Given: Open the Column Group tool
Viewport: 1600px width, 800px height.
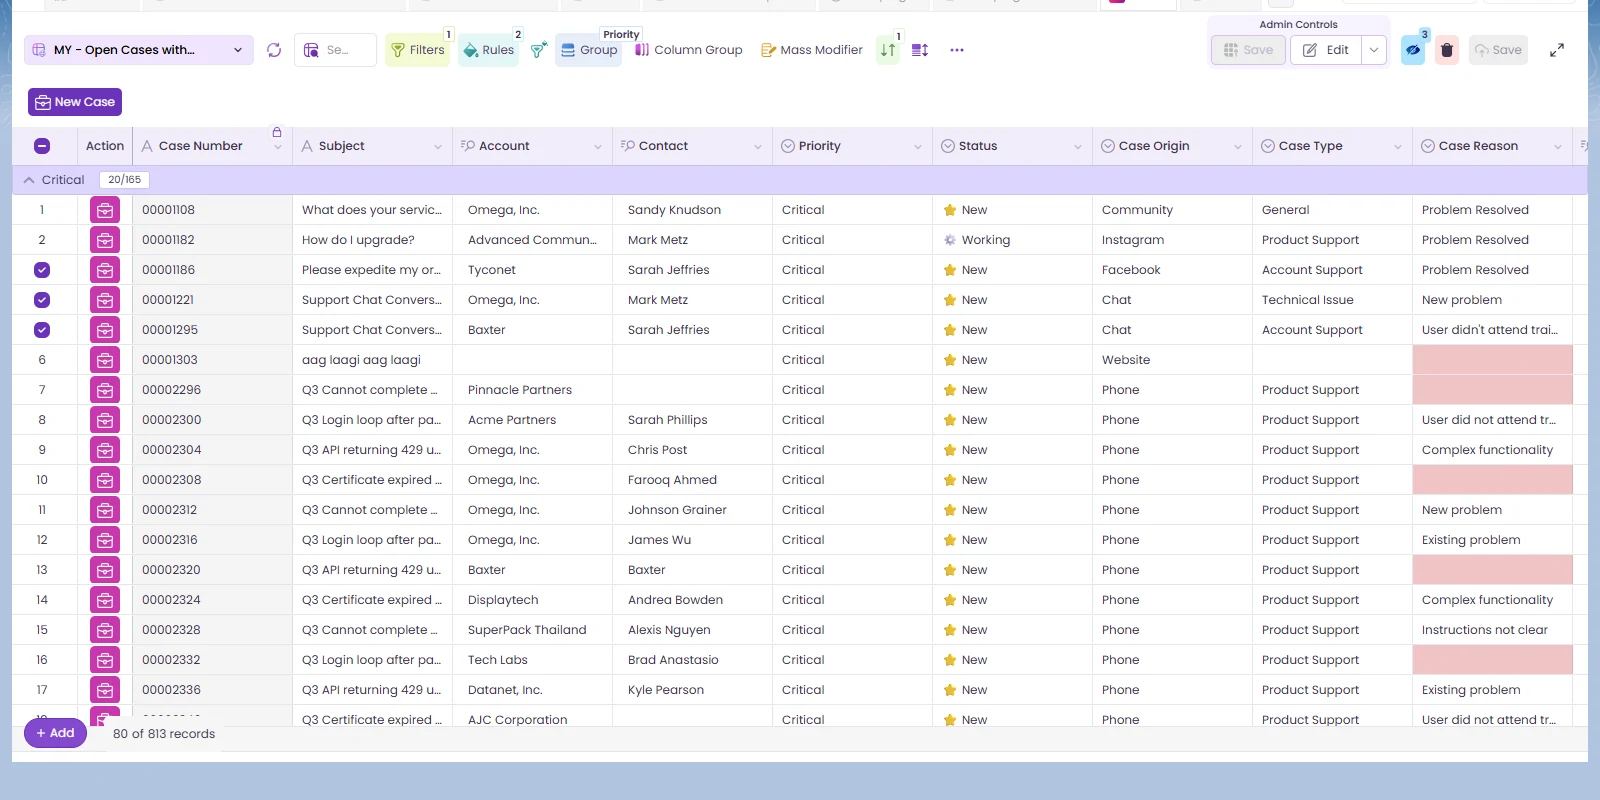Looking at the screenshot, I should 689,50.
